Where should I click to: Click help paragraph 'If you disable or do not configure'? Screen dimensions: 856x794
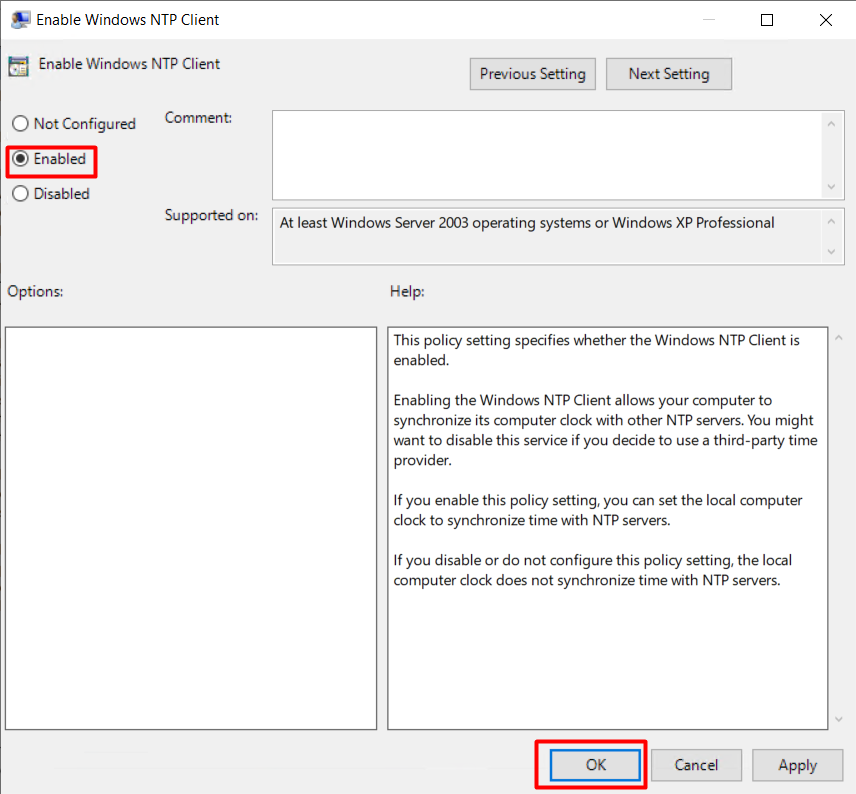coord(593,570)
